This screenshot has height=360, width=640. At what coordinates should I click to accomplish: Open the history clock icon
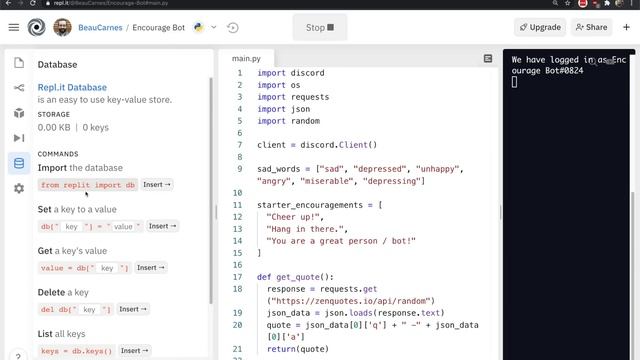click(x=233, y=27)
